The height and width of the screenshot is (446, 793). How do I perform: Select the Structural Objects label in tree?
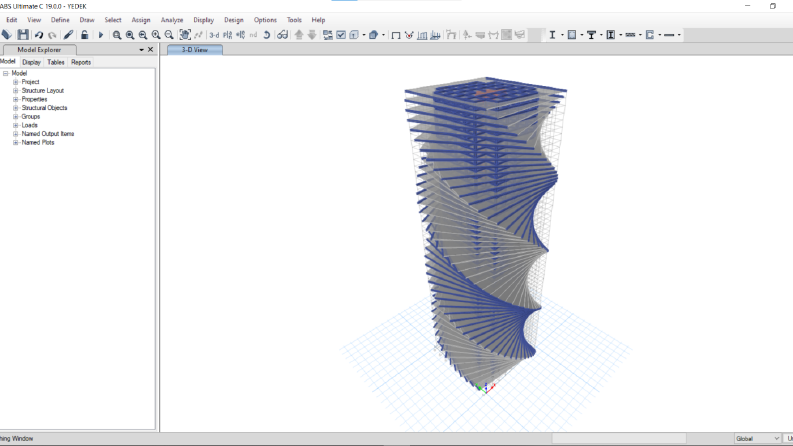tap(44, 108)
